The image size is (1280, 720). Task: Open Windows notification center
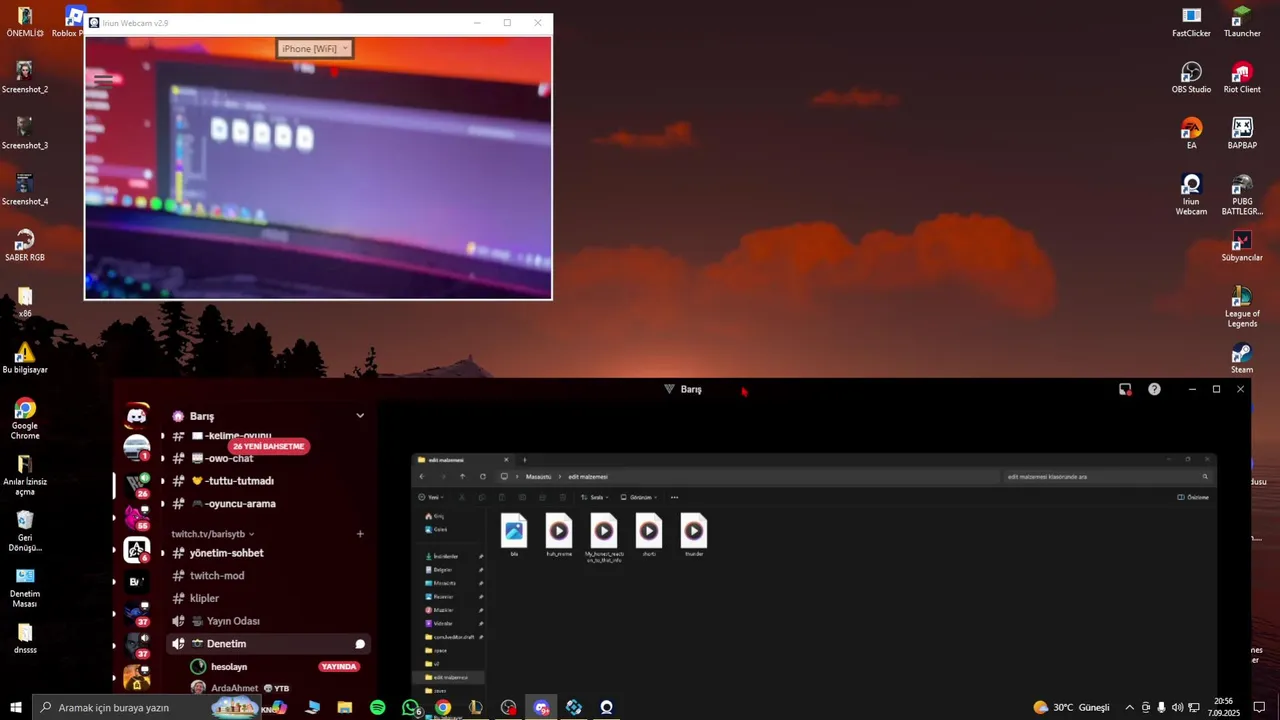[x=1260, y=707]
